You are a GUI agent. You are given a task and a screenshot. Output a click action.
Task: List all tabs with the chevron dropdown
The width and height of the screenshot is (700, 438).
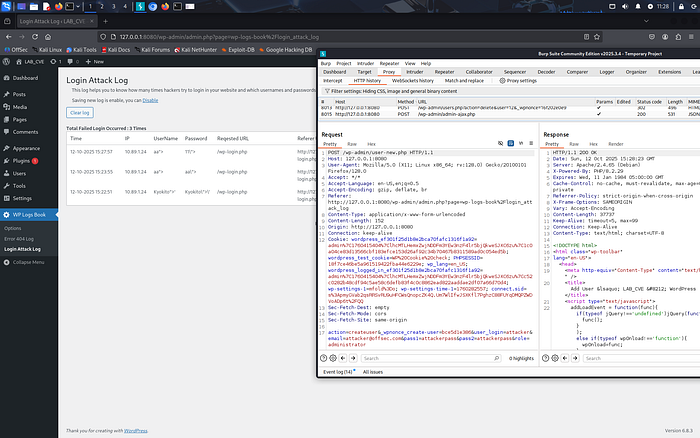(x=646, y=21)
